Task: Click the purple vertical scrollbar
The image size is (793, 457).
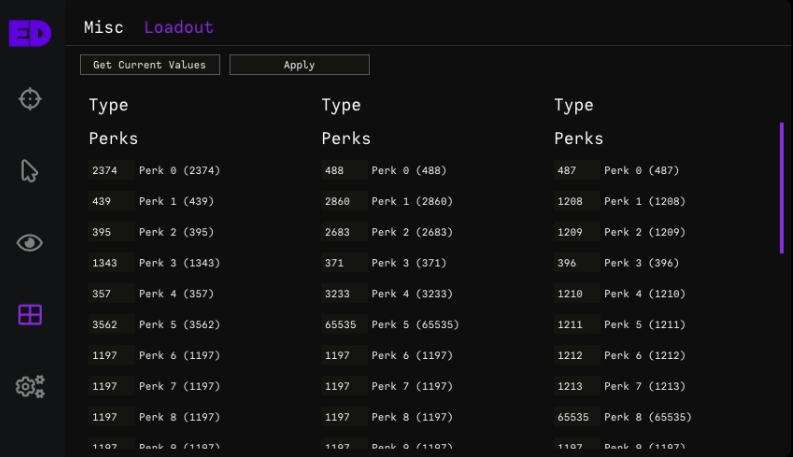Action: (x=781, y=188)
